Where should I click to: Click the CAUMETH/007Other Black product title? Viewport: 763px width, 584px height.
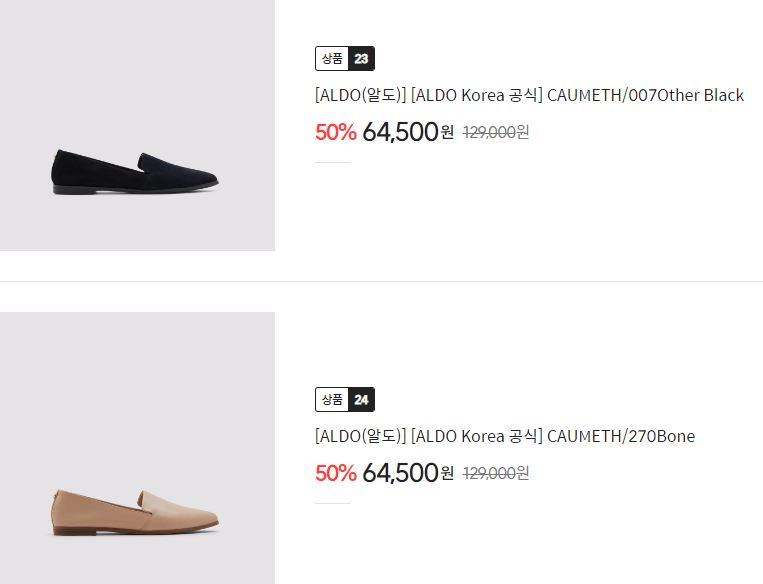pos(529,95)
